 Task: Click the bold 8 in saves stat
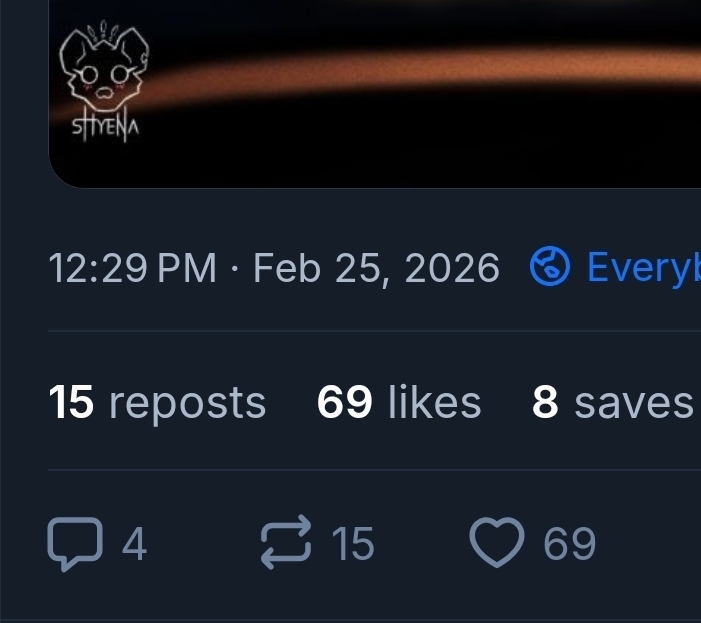[545, 403]
